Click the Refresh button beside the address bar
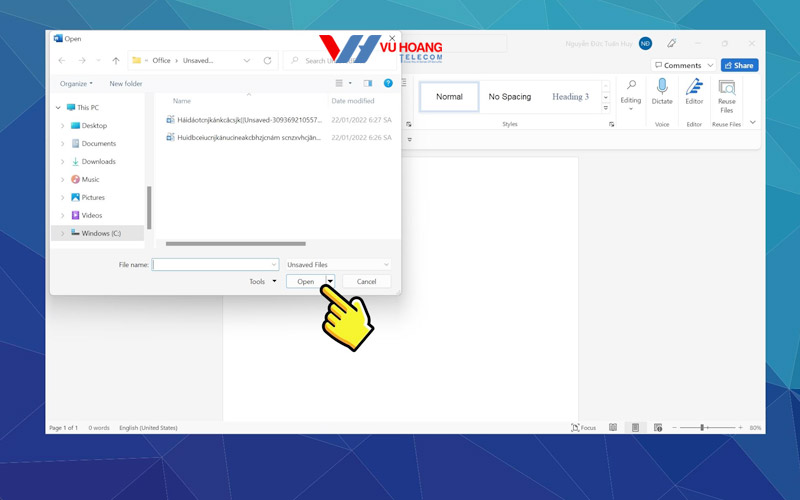This screenshot has height=500, width=800. (x=267, y=60)
